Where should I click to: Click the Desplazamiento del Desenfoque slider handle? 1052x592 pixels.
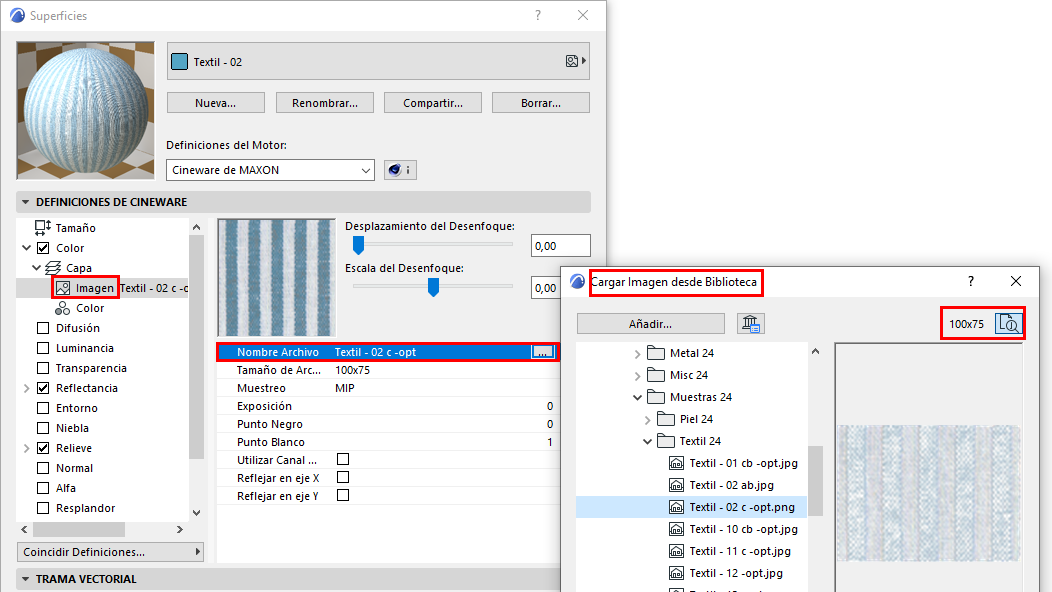coord(358,245)
